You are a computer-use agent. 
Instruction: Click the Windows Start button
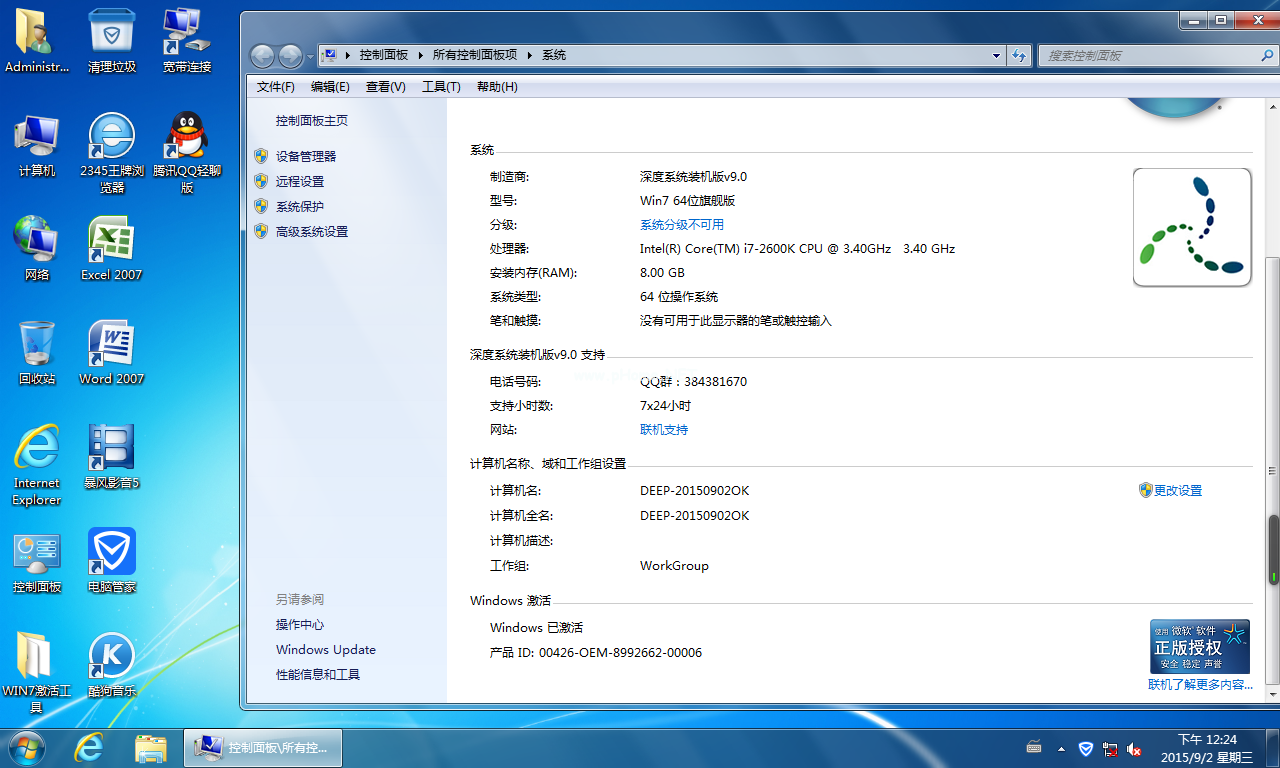26,747
